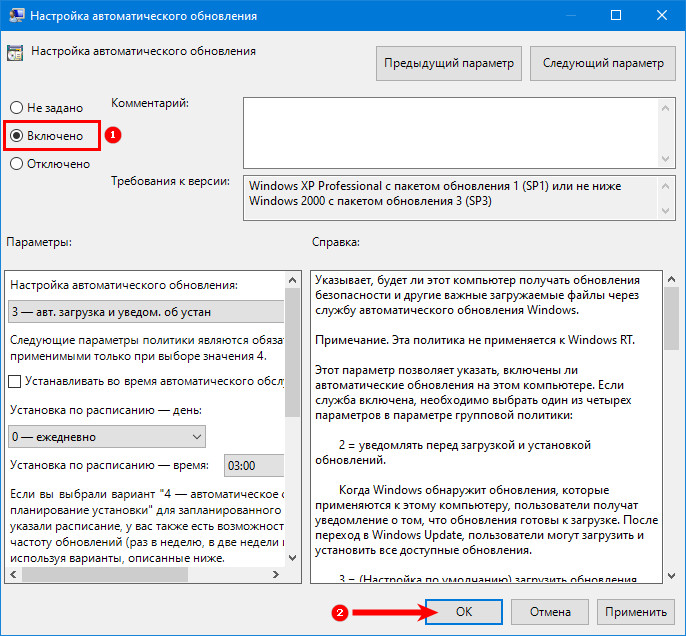The width and height of the screenshot is (686, 636).
Task: Click Параметры horizontal scrollbar thumb
Action: point(105,574)
